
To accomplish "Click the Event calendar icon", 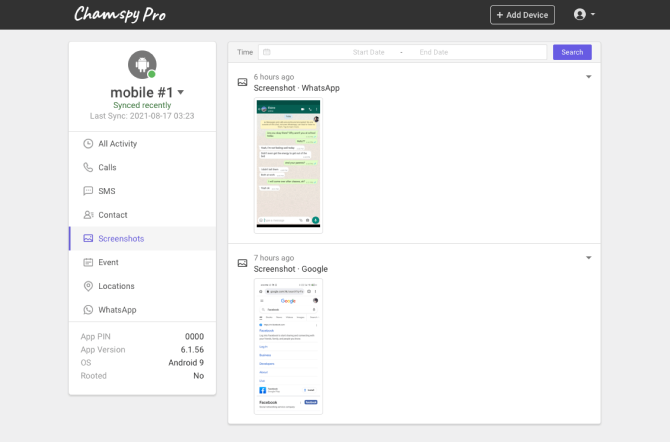I will pos(88,262).
